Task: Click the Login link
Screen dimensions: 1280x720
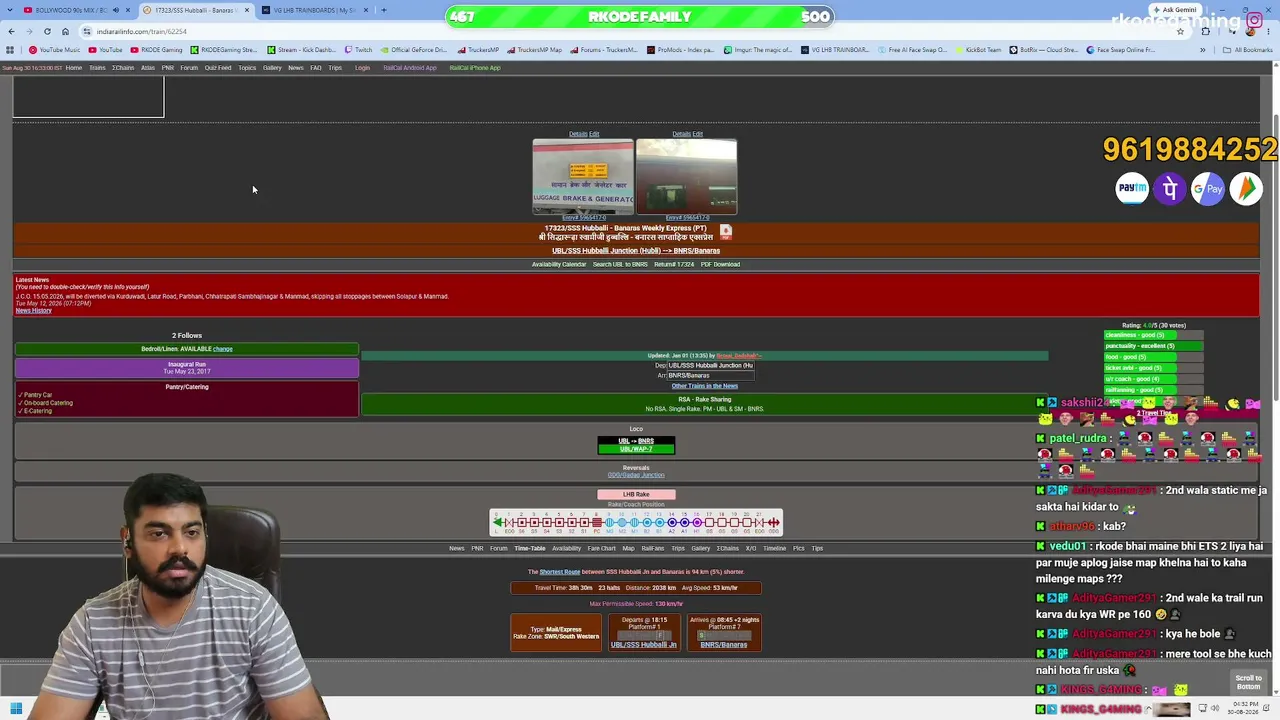Action: pyautogui.click(x=362, y=68)
